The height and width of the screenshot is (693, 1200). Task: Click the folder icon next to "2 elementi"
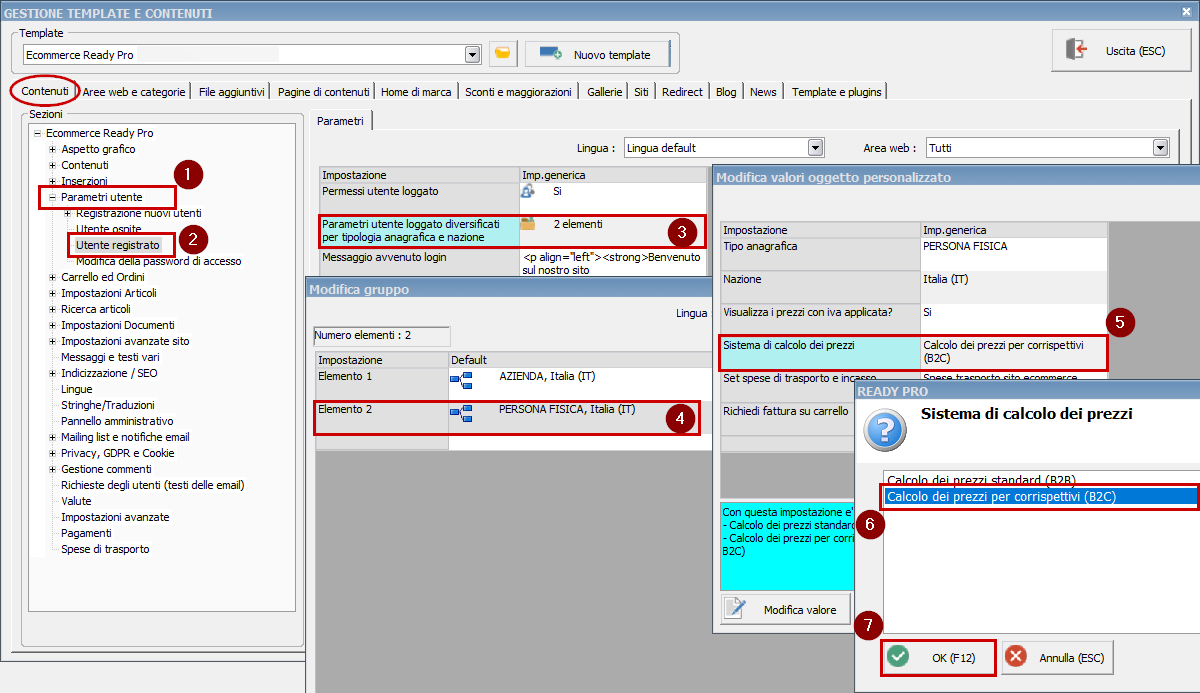(x=528, y=224)
